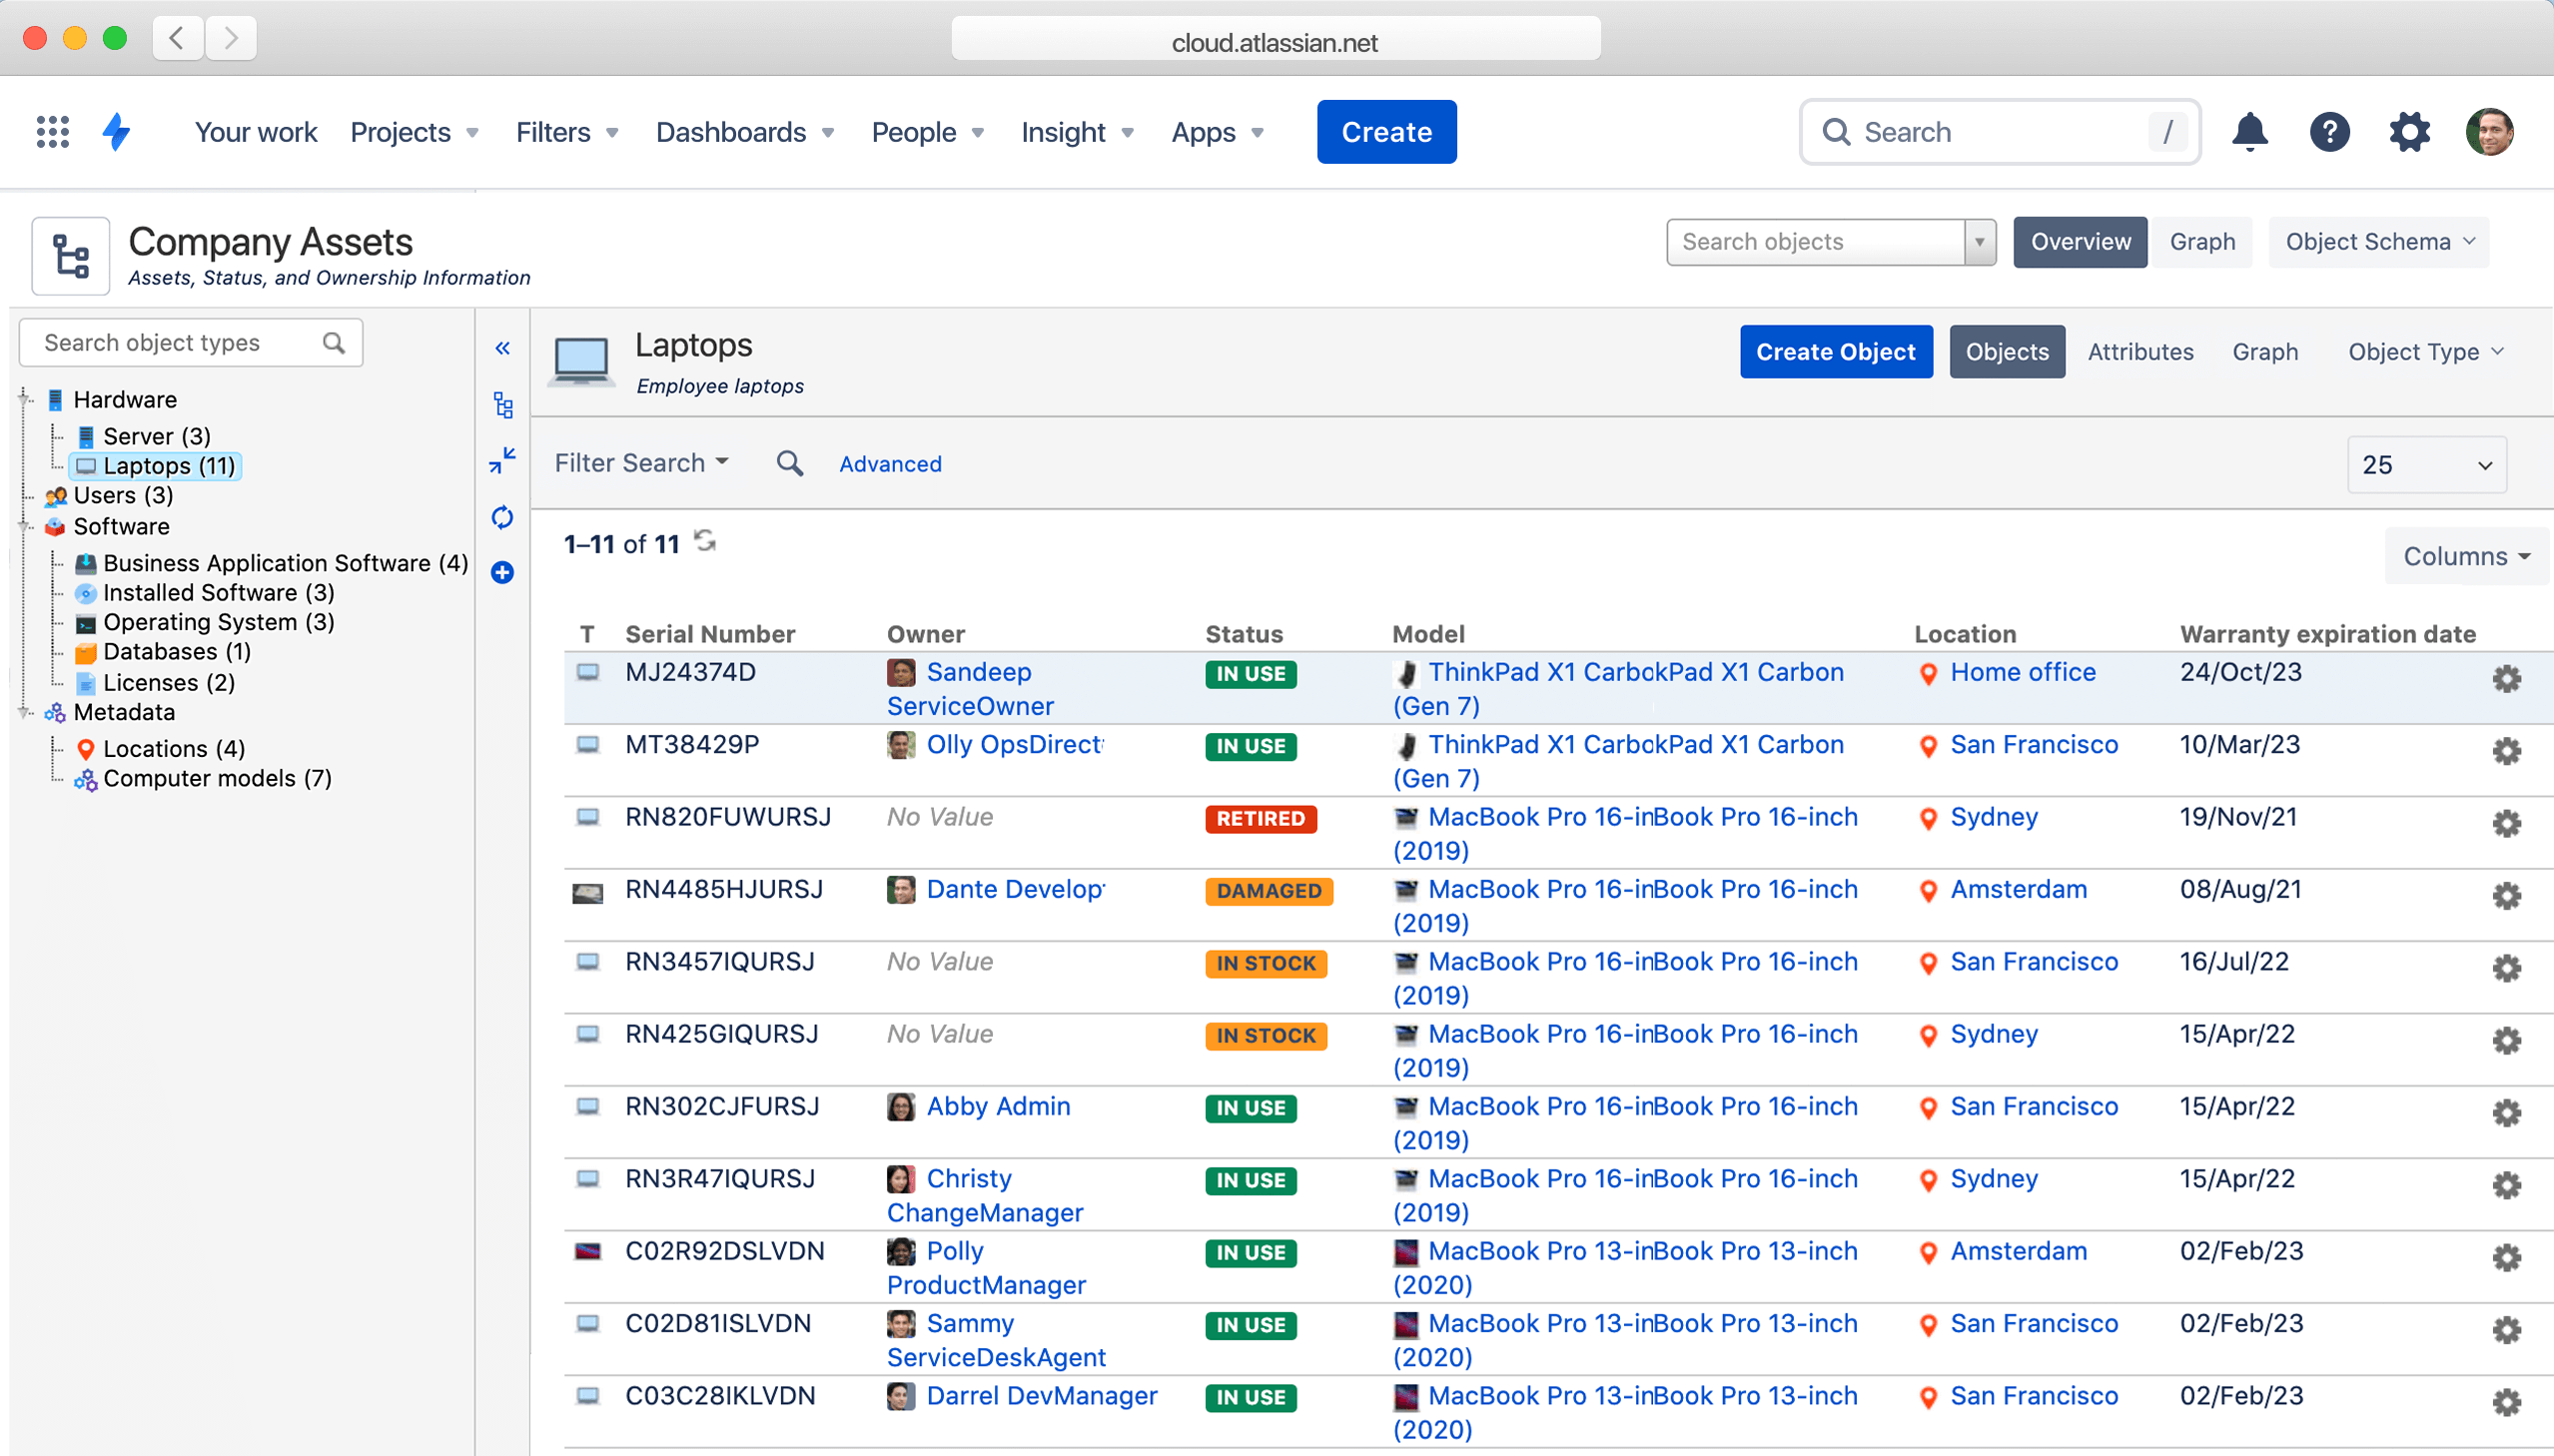Open the object schema hierarchy view icon

pyautogui.click(x=503, y=405)
